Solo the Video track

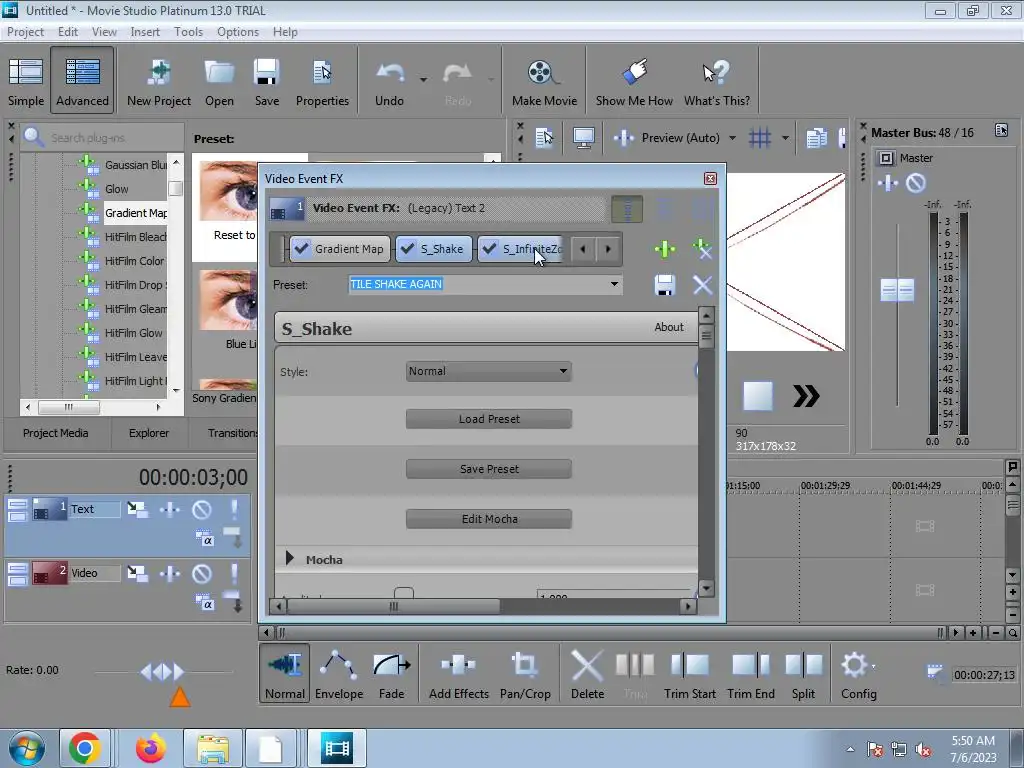pyautogui.click(x=234, y=573)
